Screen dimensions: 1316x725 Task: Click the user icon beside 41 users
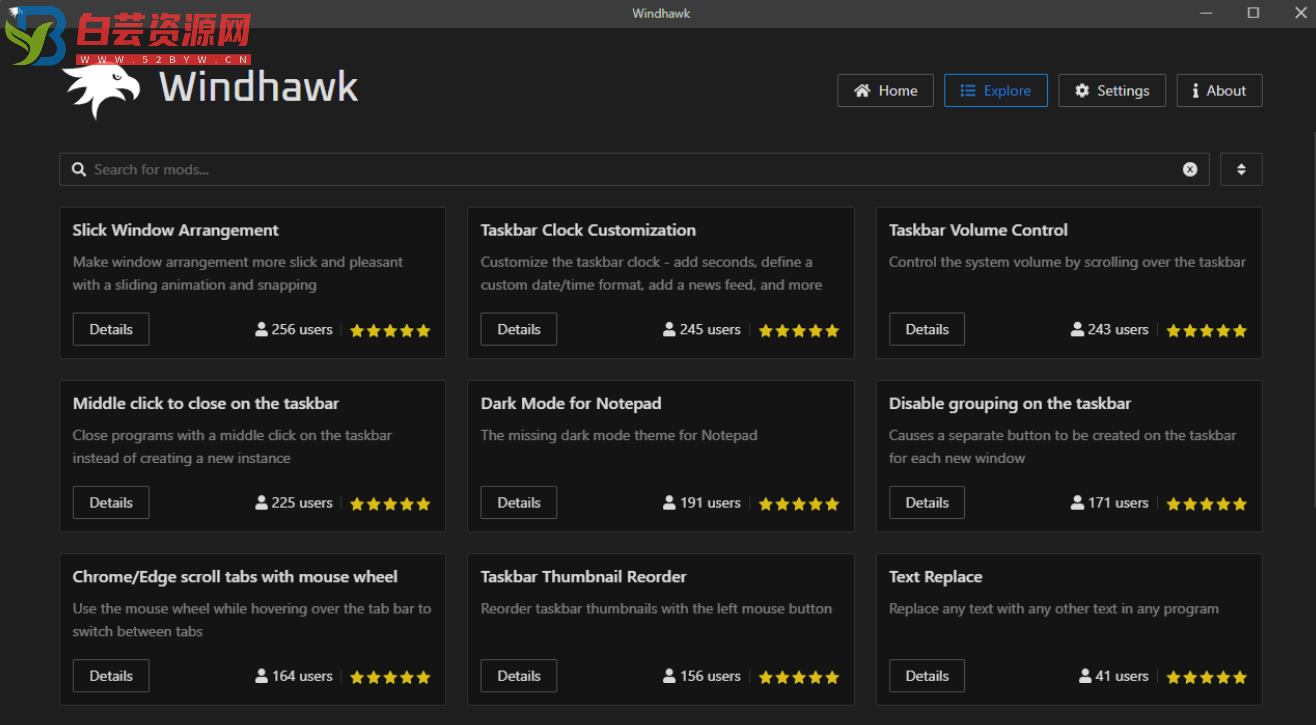click(1085, 675)
